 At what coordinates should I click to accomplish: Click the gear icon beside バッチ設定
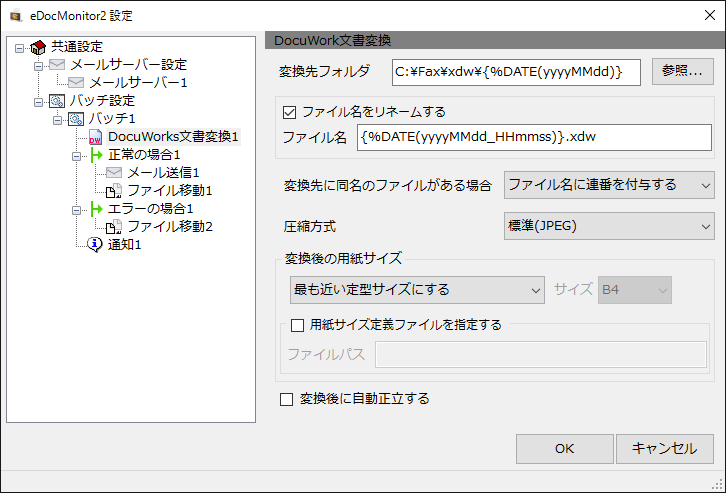coord(57,100)
